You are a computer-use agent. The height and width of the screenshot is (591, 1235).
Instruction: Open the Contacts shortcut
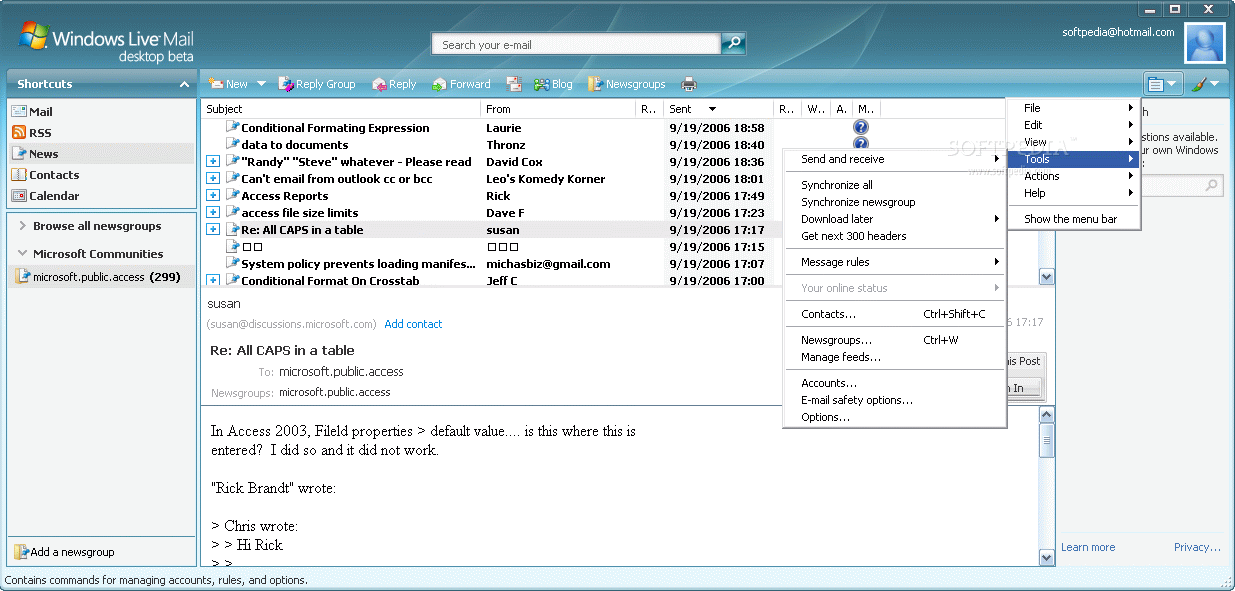coord(45,175)
